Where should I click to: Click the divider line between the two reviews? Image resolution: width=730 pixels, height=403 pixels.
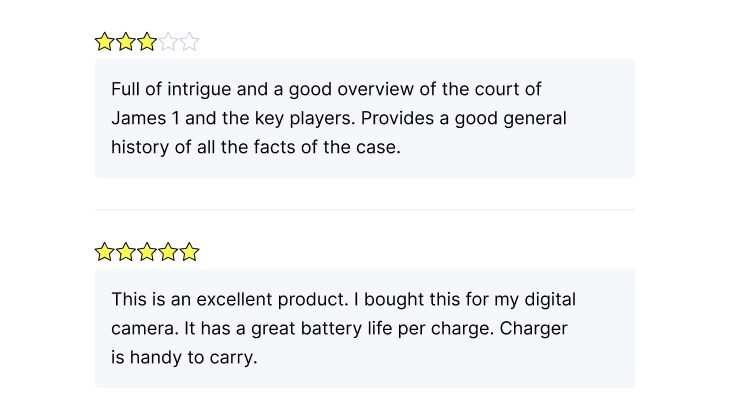click(365, 210)
